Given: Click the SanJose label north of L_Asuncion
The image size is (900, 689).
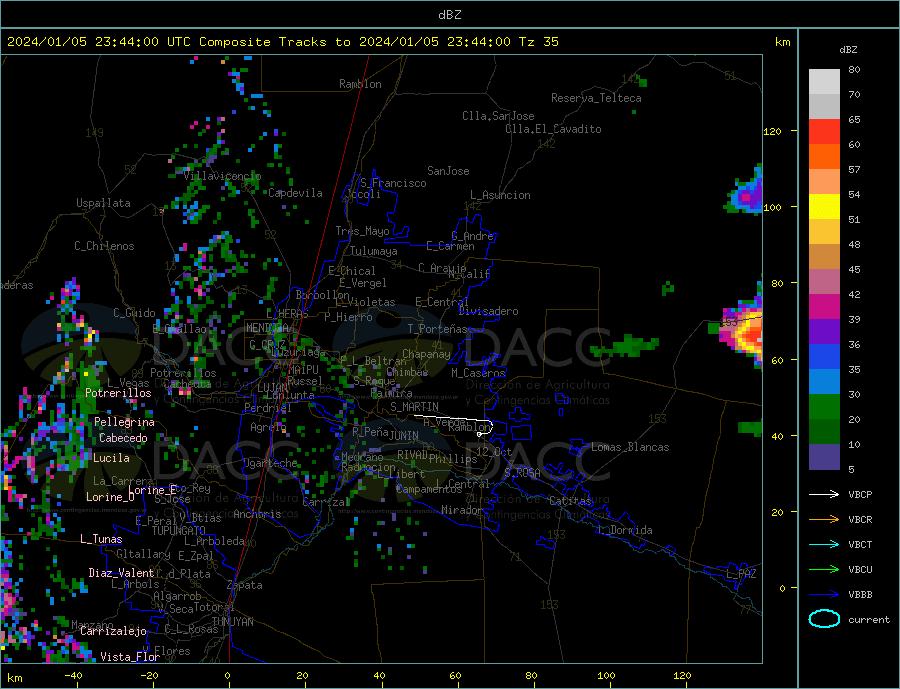Looking at the screenshot, I should (x=448, y=171).
